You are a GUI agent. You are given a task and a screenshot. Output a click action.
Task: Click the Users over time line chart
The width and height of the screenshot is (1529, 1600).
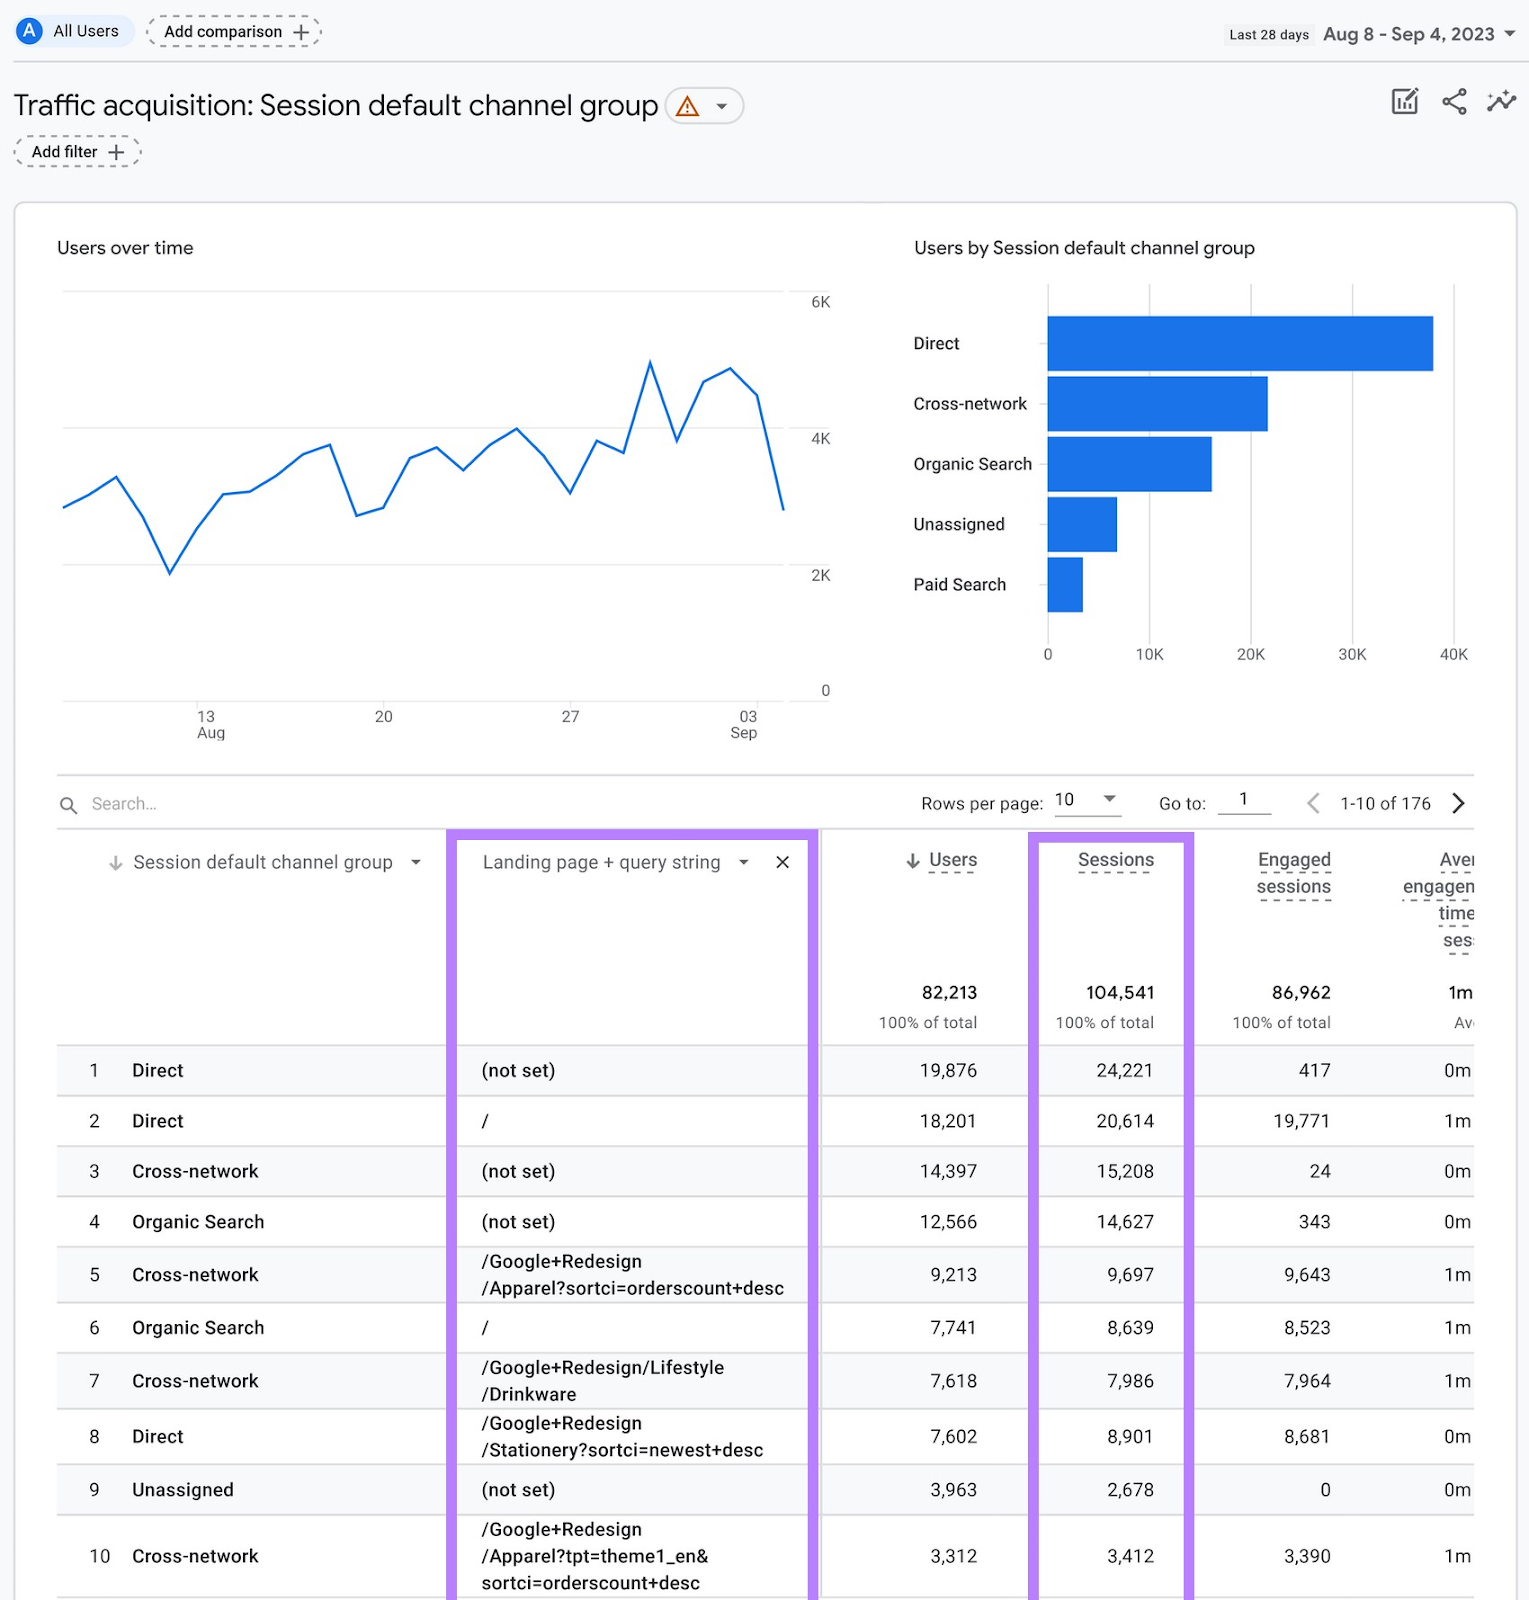click(423, 495)
